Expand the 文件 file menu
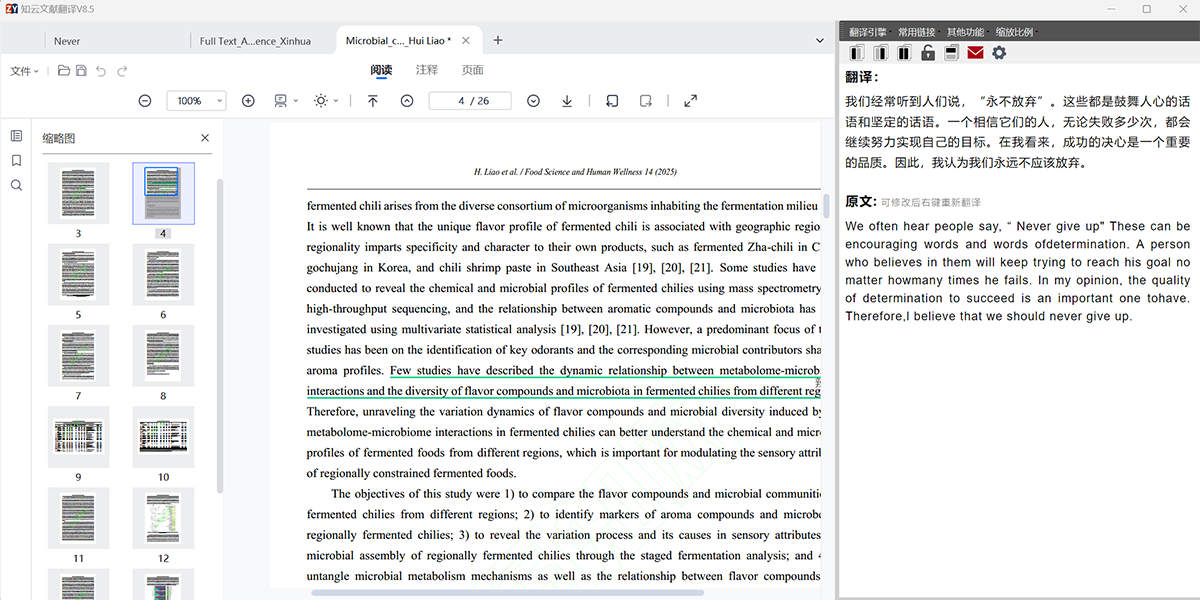The width and height of the screenshot is (1200, 600). (x=24, y=71)
